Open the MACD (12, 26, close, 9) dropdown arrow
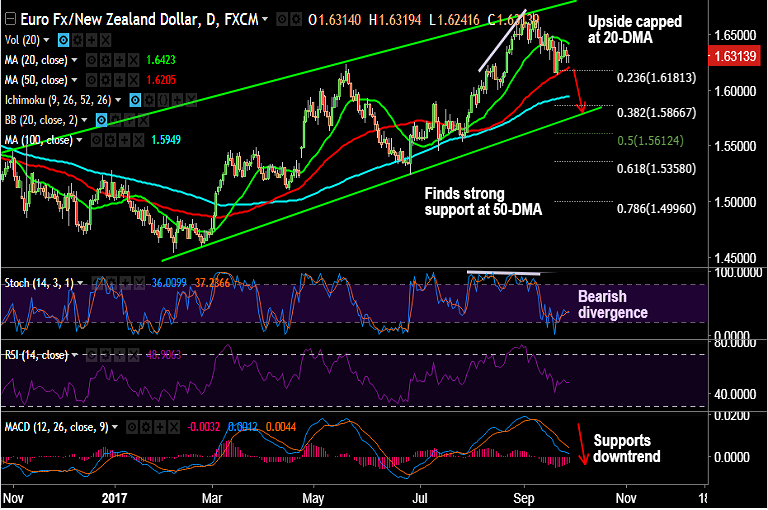Image resolution: width=768 pixels, height=510 pixels. pos(115,427)
